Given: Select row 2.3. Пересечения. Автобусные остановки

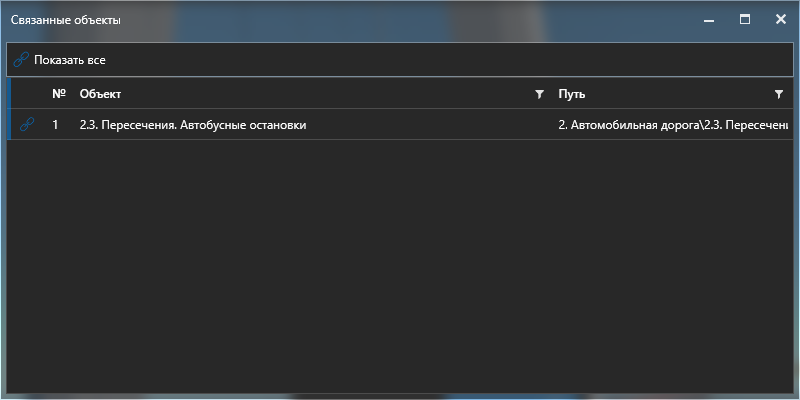Looking at the screenshot, I should [x=192, y=125].
